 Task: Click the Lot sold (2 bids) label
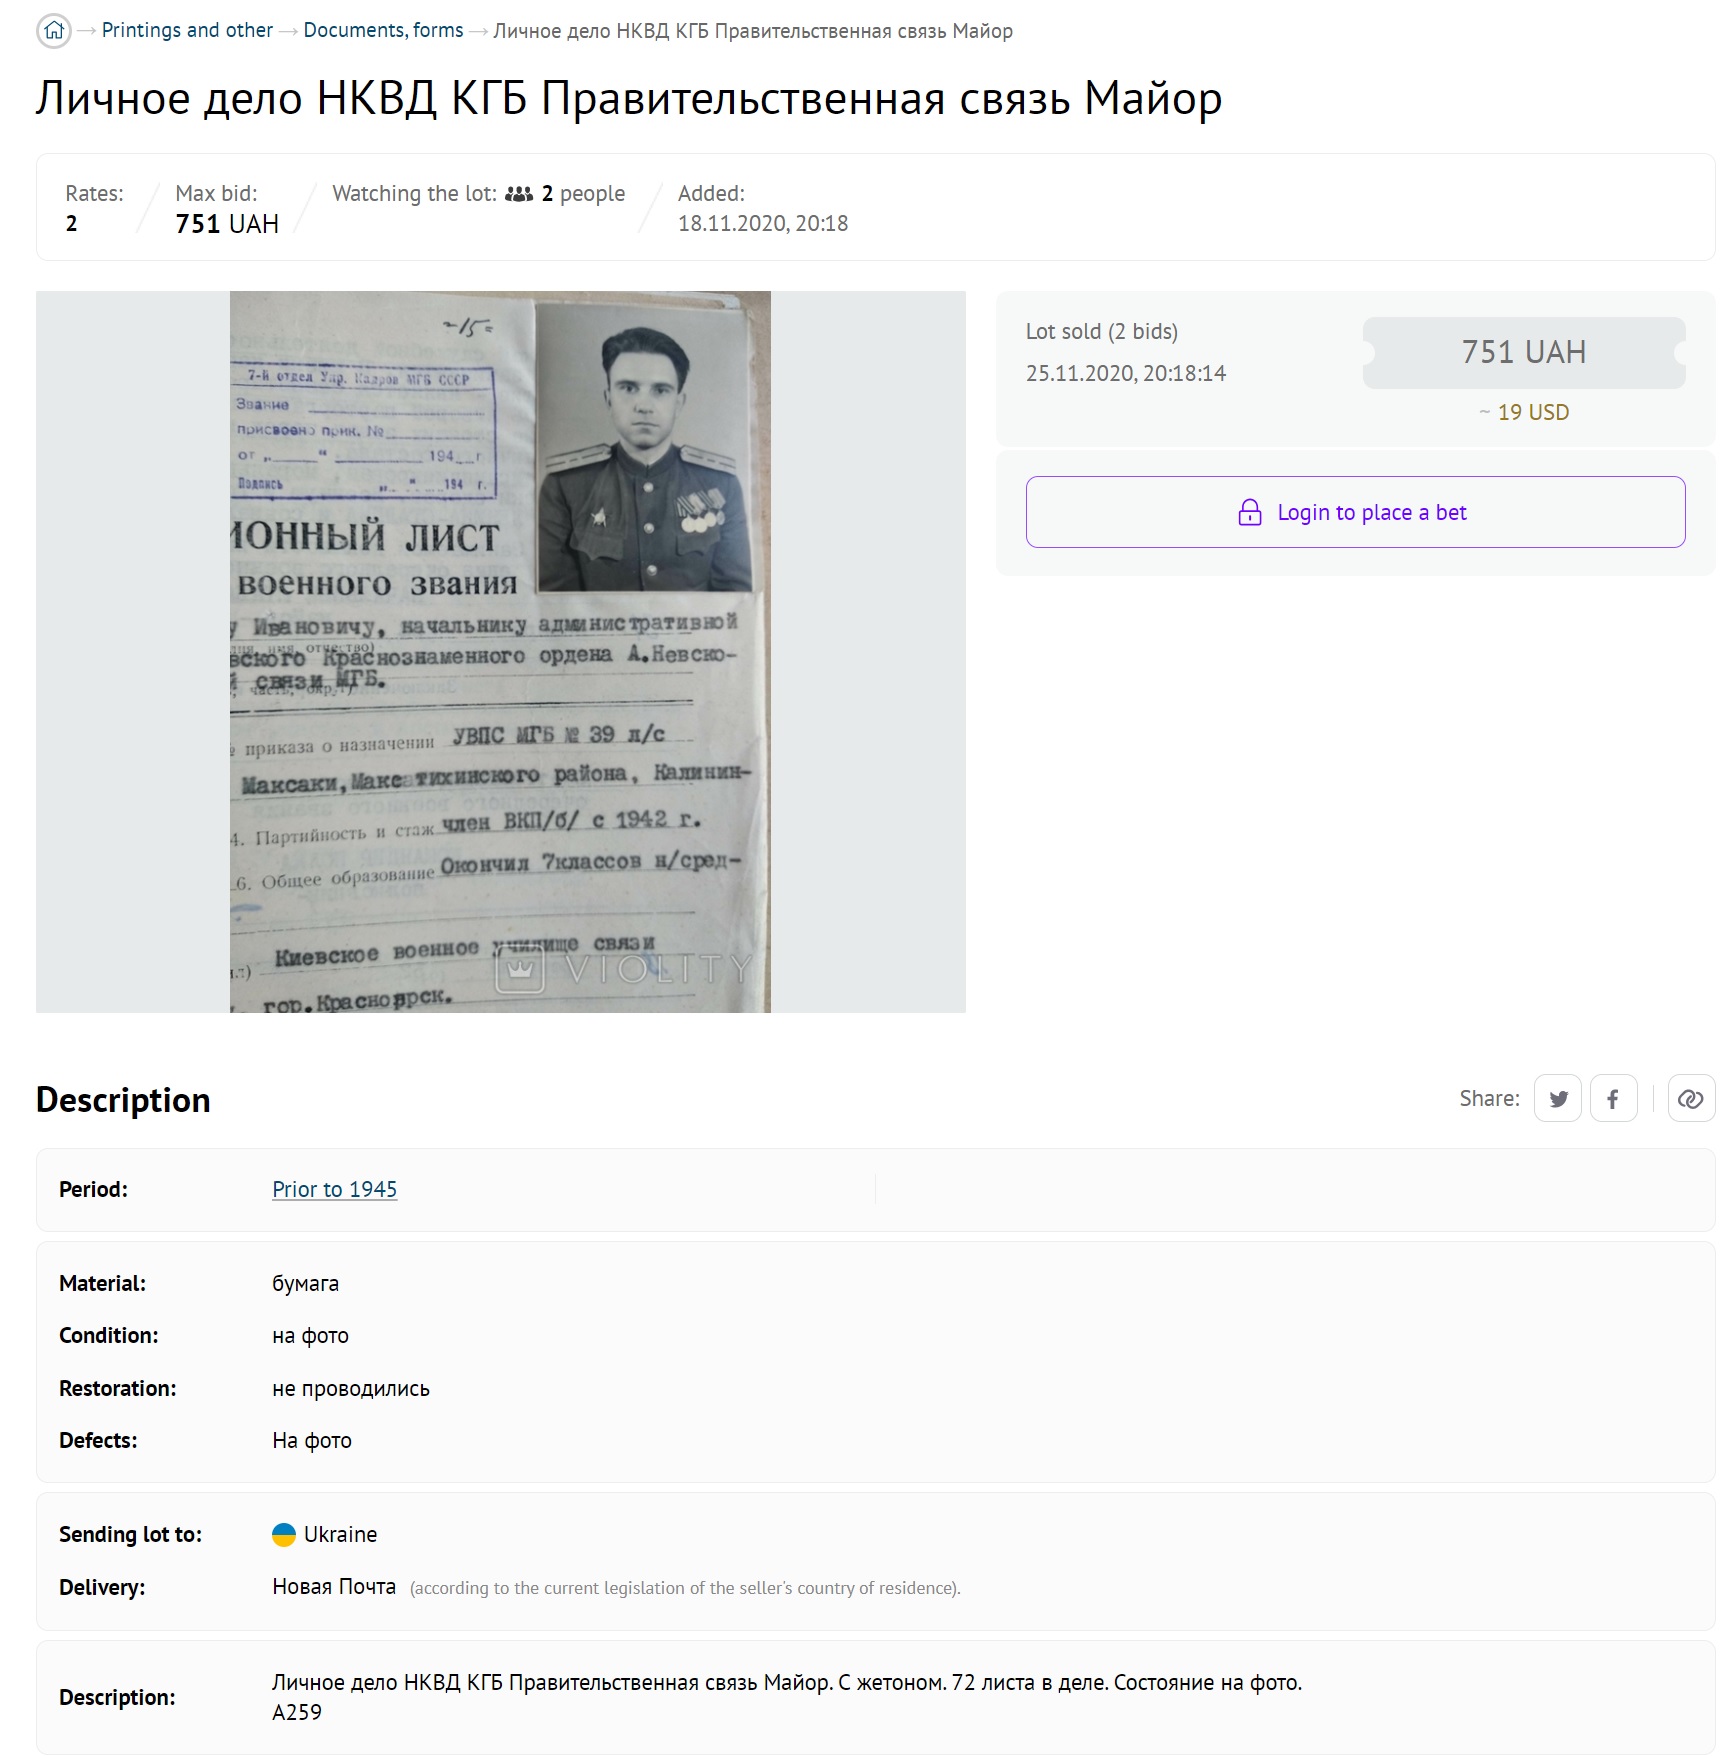click(x=1102, y=331)
